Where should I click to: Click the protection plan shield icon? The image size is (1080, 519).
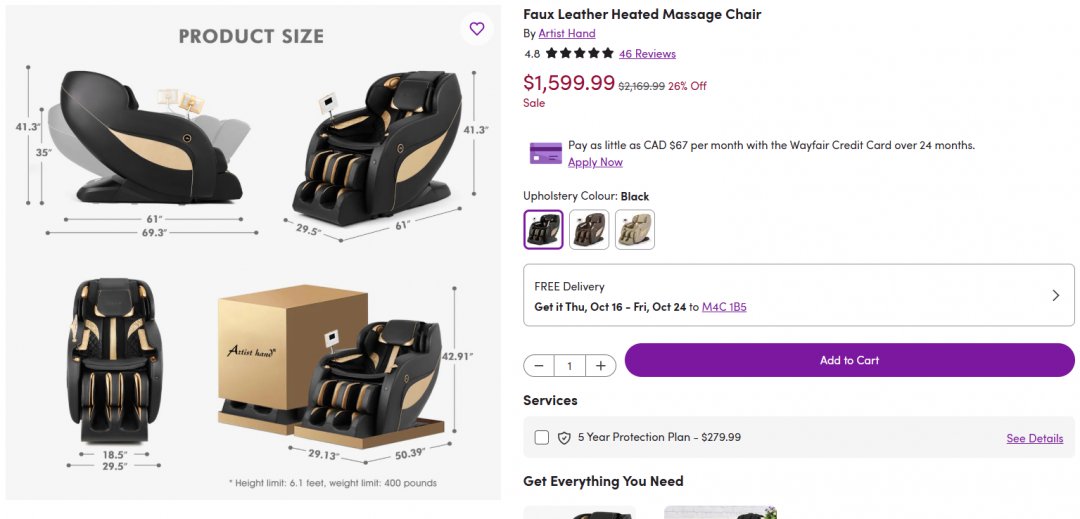(x=565, y=438)
